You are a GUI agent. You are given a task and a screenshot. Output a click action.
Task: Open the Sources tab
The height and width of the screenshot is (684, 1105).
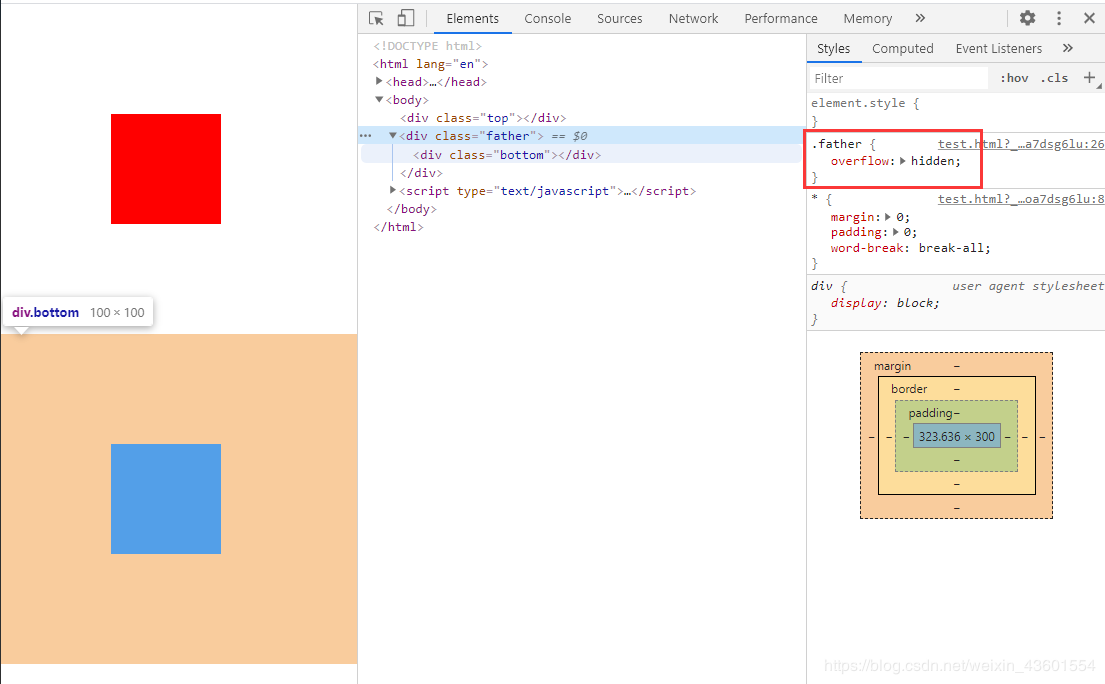619,19
